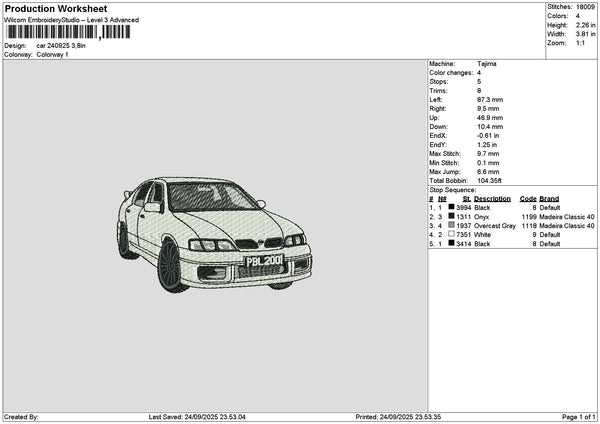
Task: Click 'Wilcom EmbroideryStudio – Level 3 Advanced' text
Action: (x=72, y=20)
